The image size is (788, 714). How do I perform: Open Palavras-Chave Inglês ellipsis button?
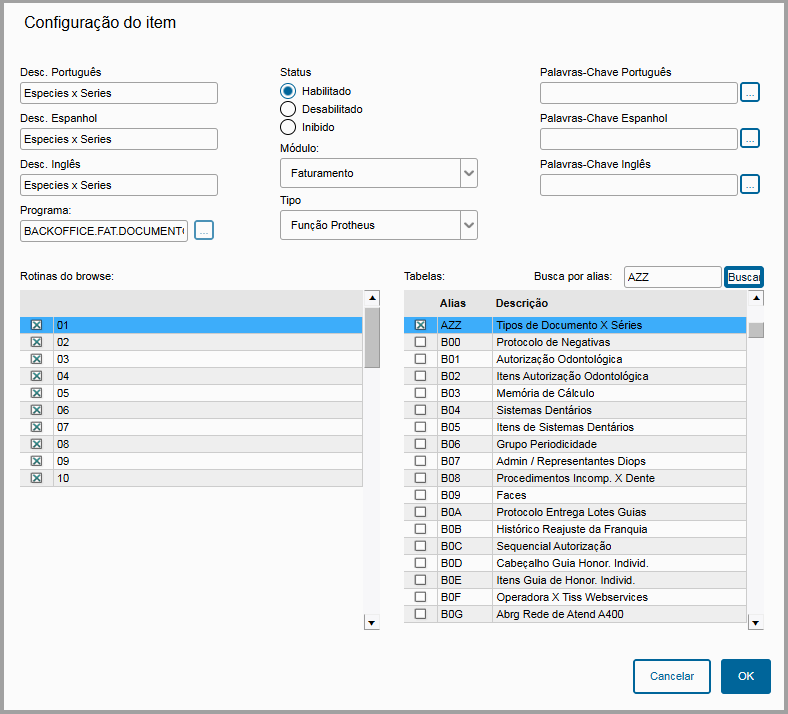[750, 185]
